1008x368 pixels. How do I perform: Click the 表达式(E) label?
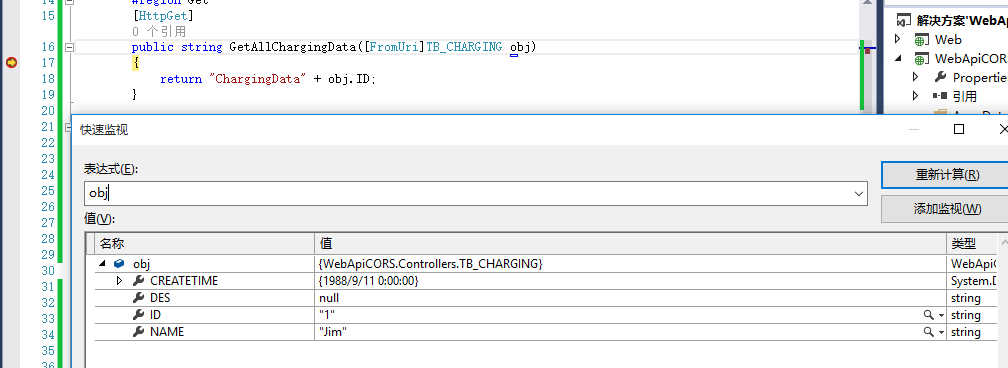coord(111,169)
